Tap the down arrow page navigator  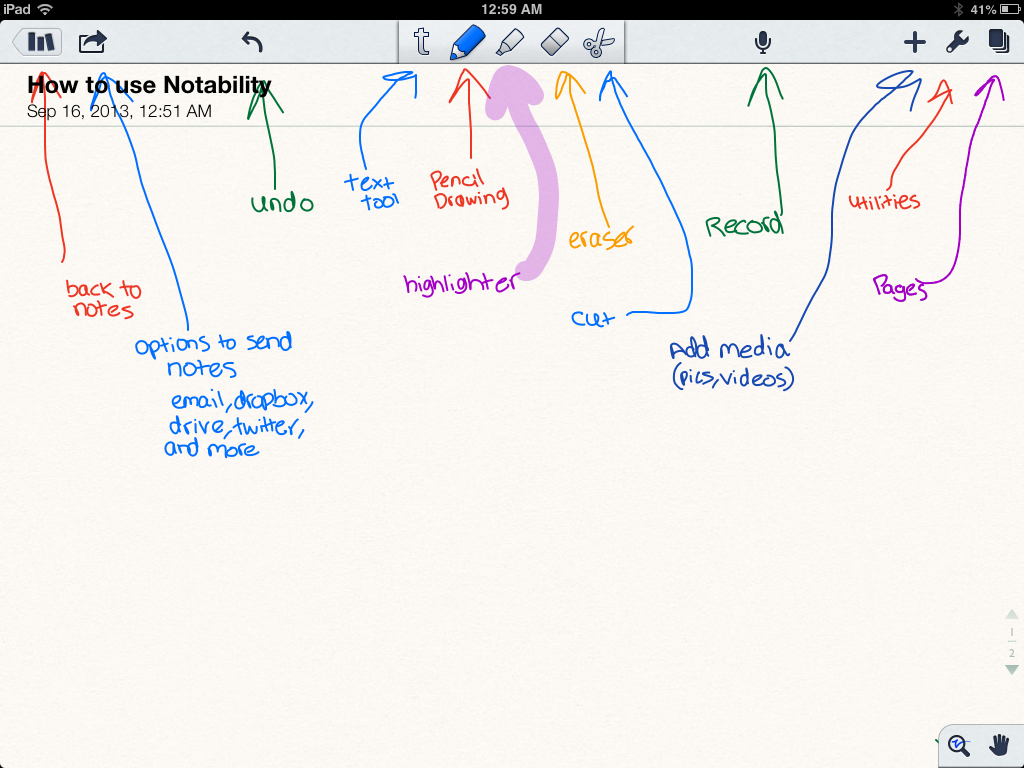pyautogui.click(x=1012, y=670)
